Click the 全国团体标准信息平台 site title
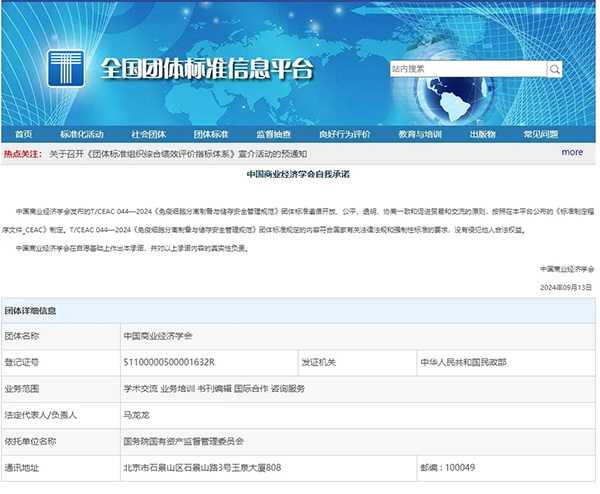Screen dimensions: 600x494 (207, 69)
